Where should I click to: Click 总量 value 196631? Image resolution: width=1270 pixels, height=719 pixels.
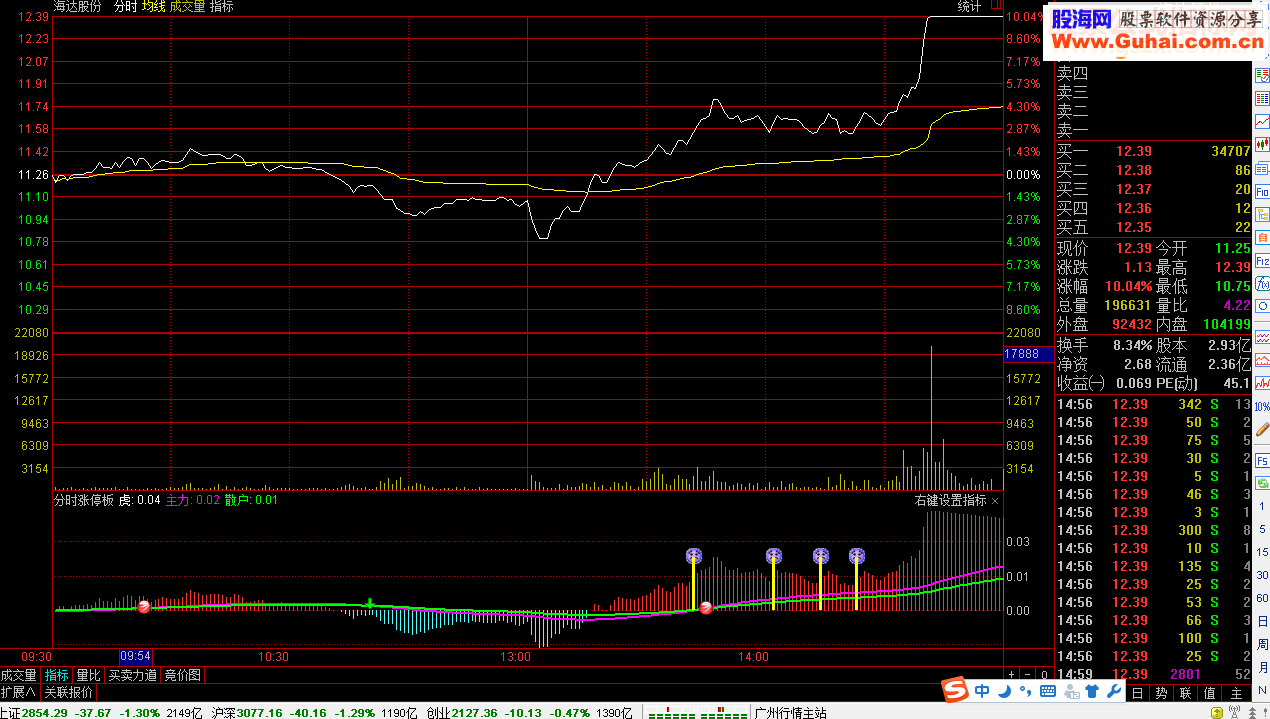click(1126, 305)
